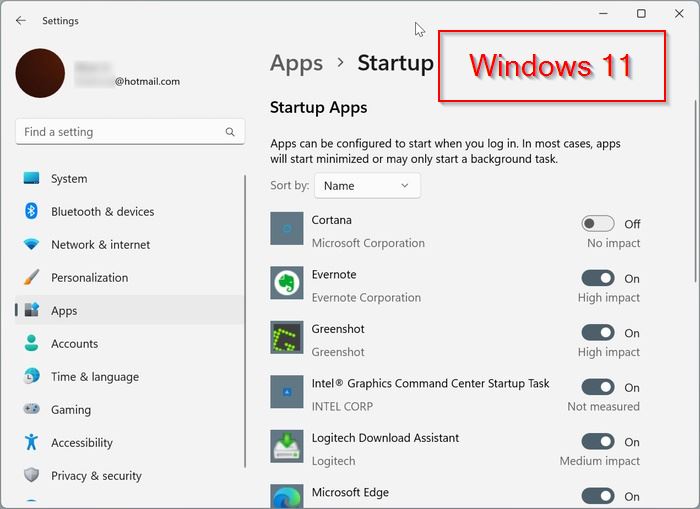This screenshot has width=700, height=509.
Task: Click the No impact label
Action: (613, 243)
